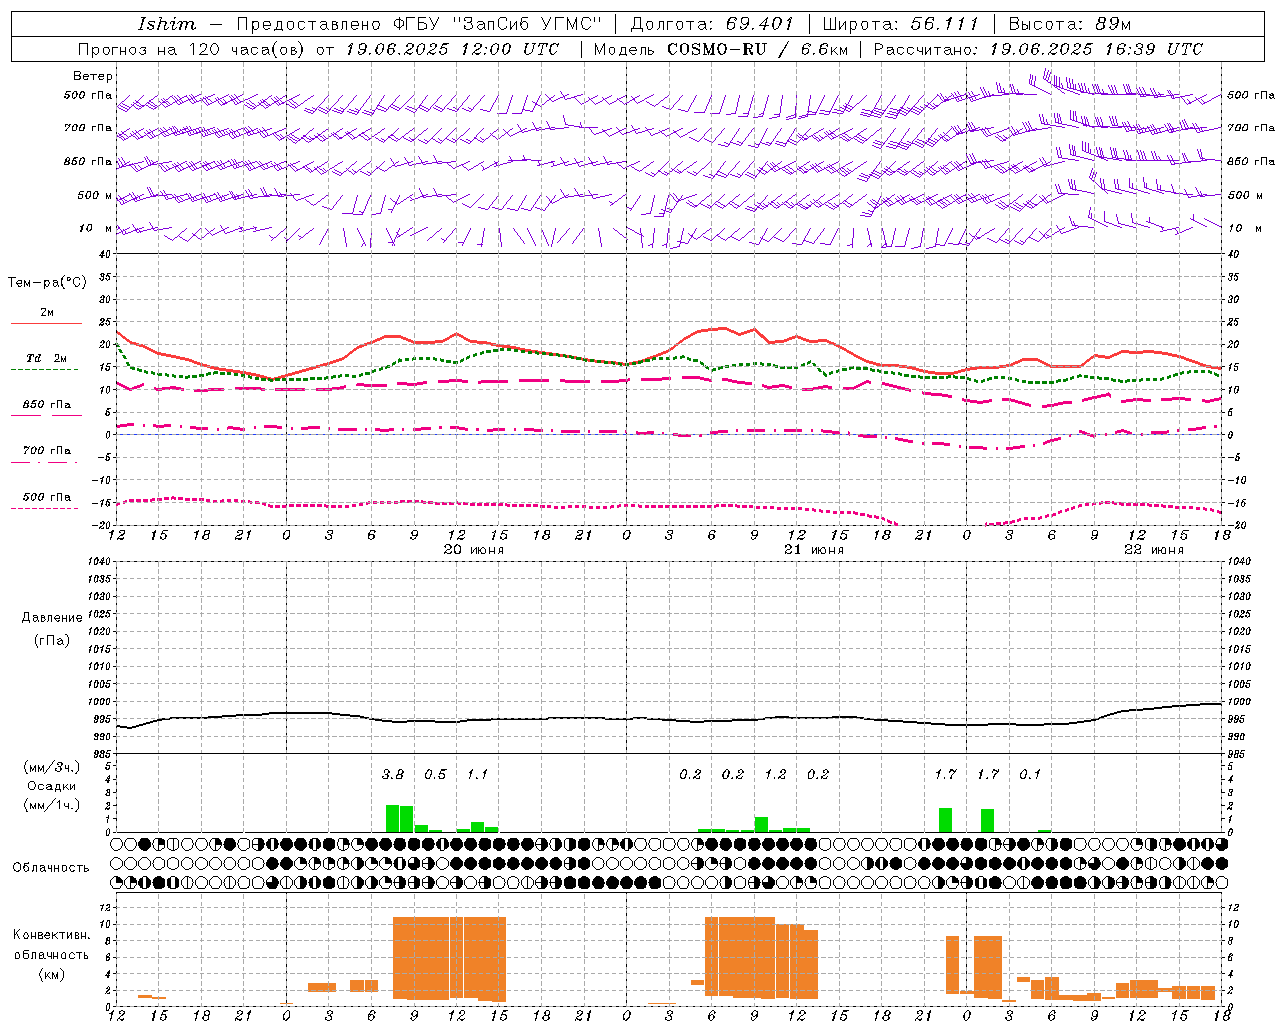Click the "Высота: 89м" header text
Screen dimensions: 1280x1024
click(1070, 24)
